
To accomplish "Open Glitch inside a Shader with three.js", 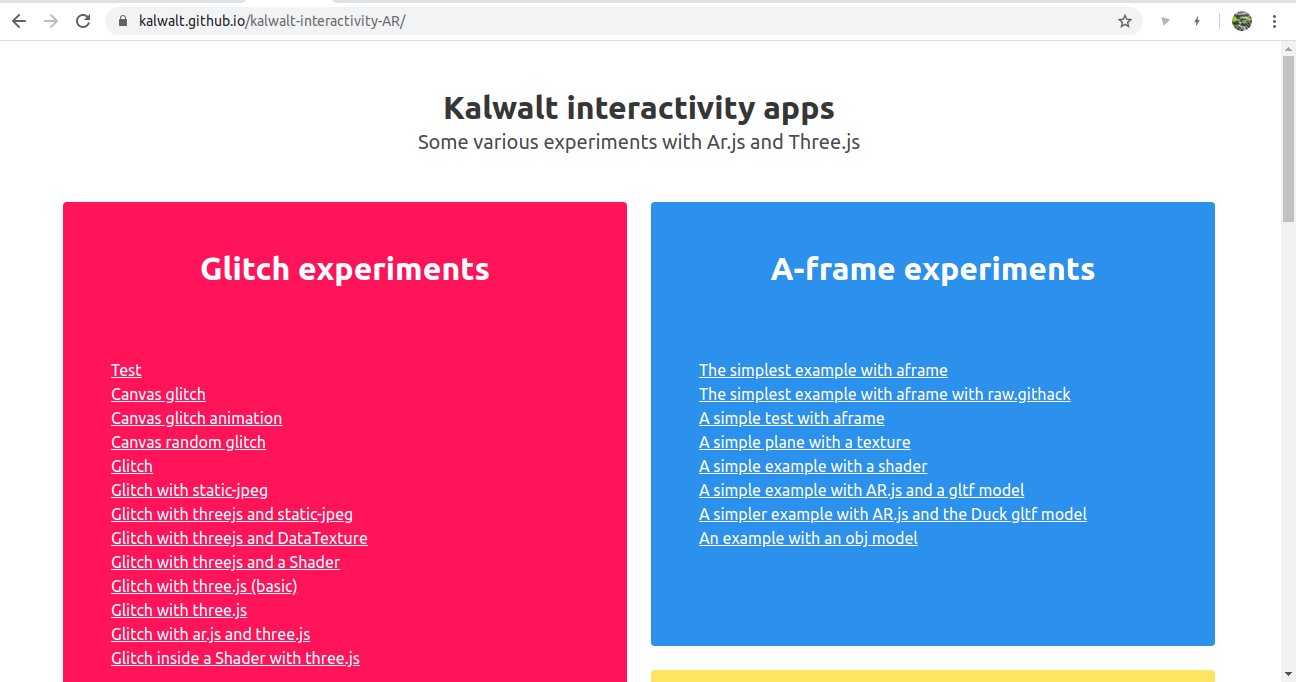I will click(235, 658).
